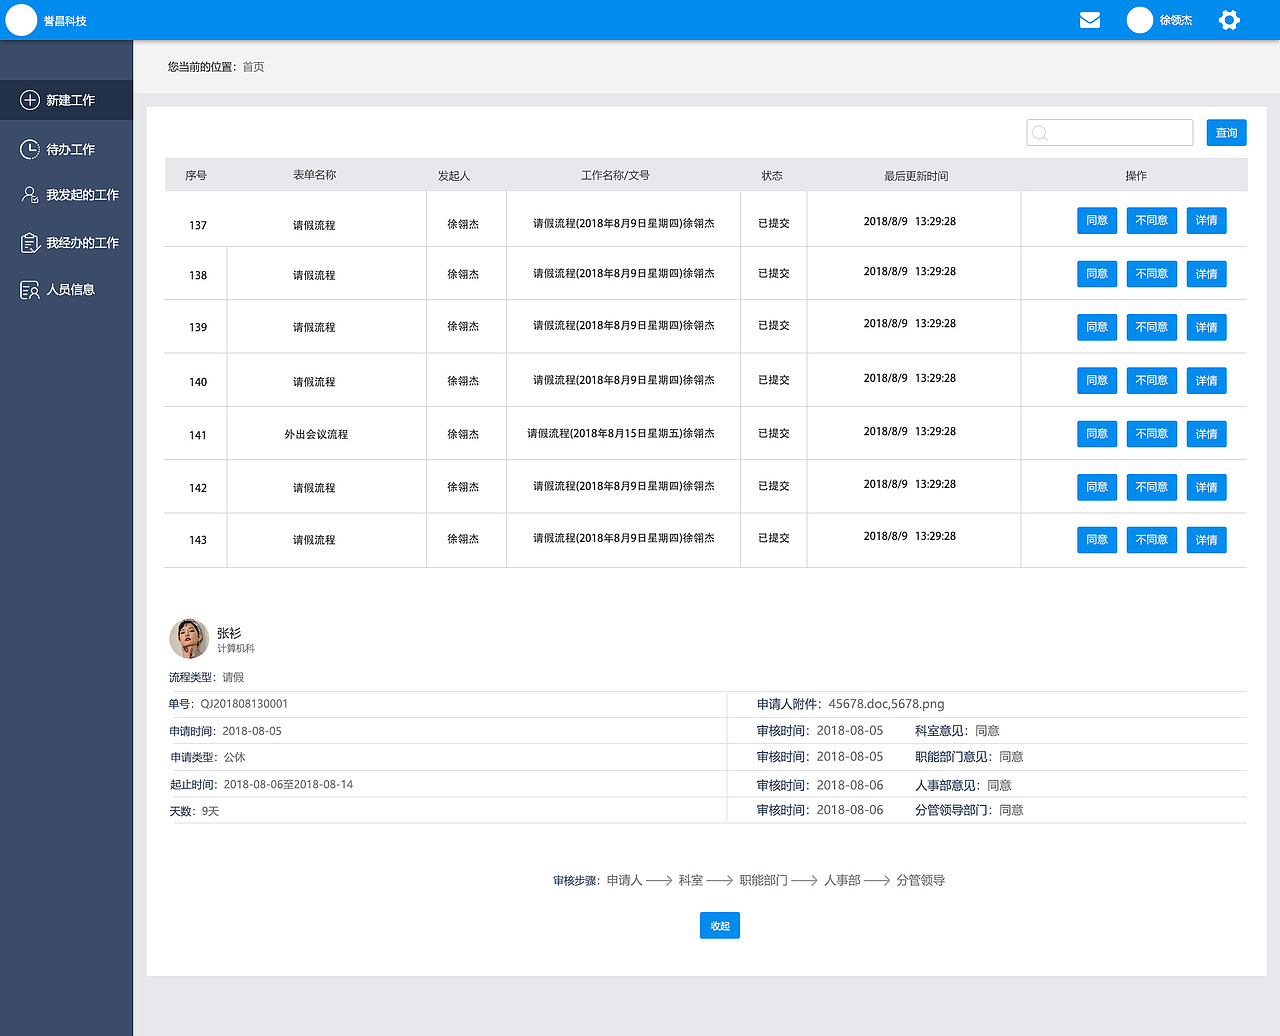Image resolution: width=1280 pixels, height=1036 pixels.
Task: Click the username 徐领杰 in header
Action: (x=1176, y=20)
